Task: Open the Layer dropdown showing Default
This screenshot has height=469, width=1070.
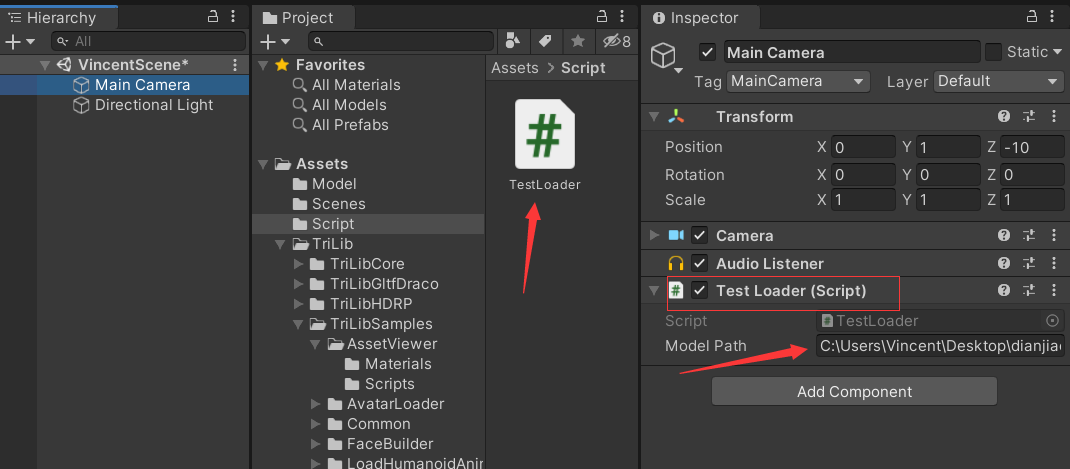Action: [x=998, y=81]
